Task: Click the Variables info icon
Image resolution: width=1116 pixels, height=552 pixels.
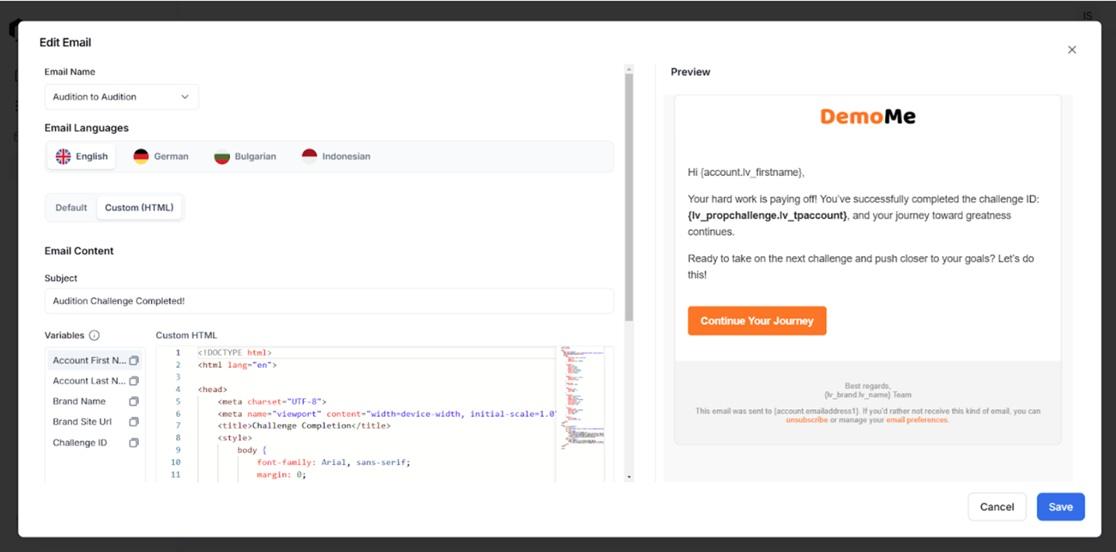Action: [94, 335]
